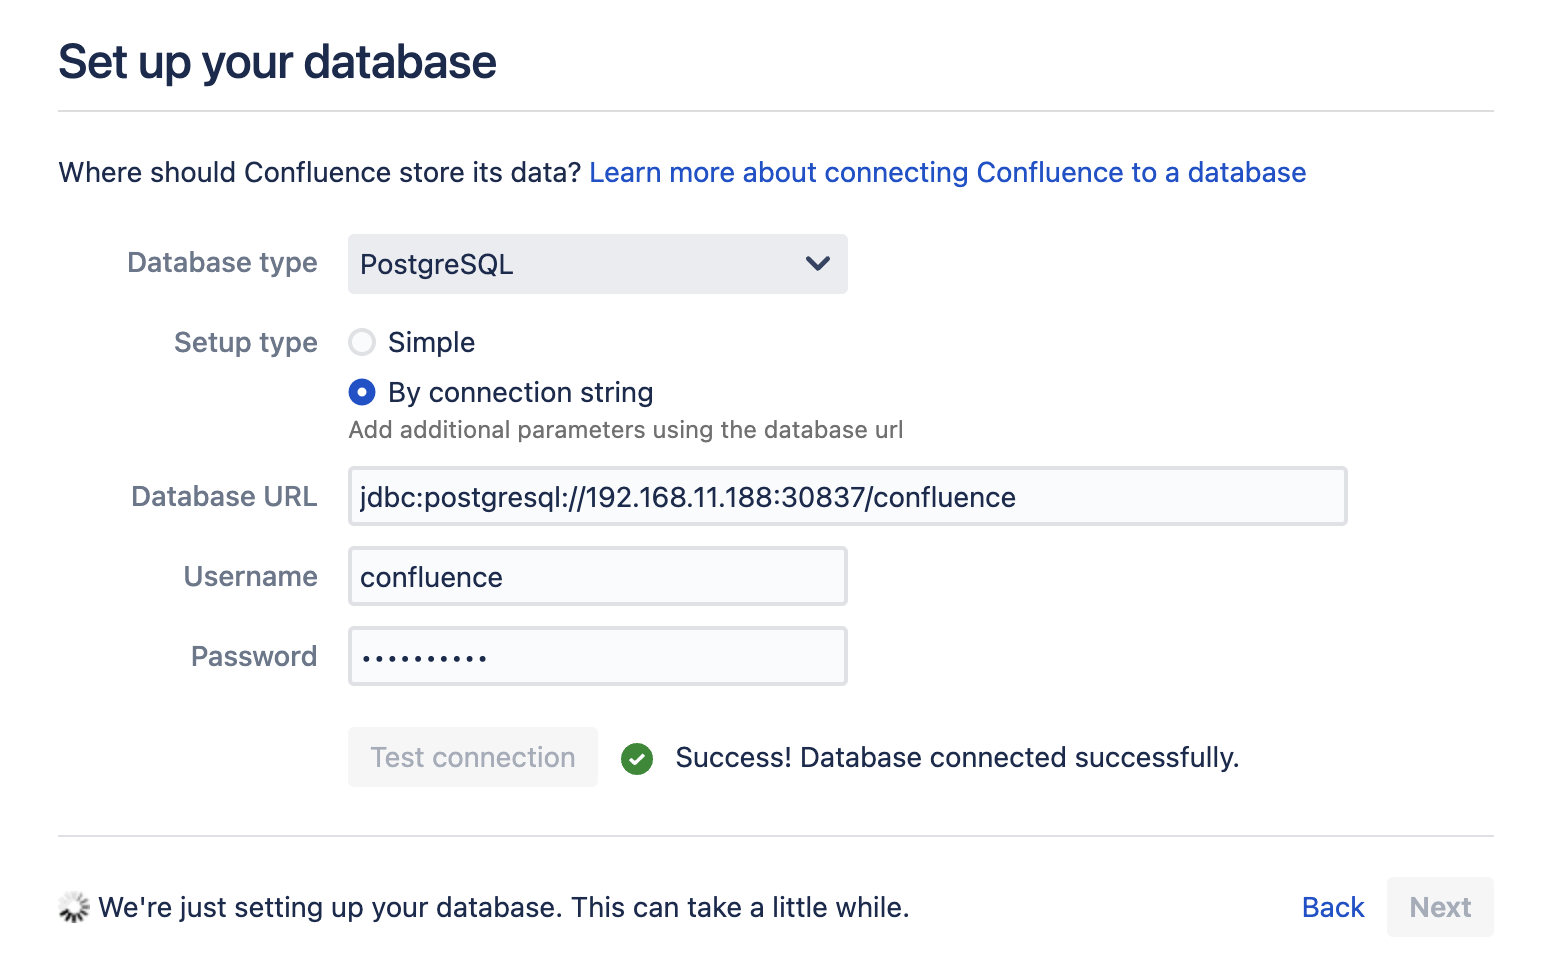Select the Simple setup type radio button
Viewport: 1558px width, 978px height.
point(362,343)
